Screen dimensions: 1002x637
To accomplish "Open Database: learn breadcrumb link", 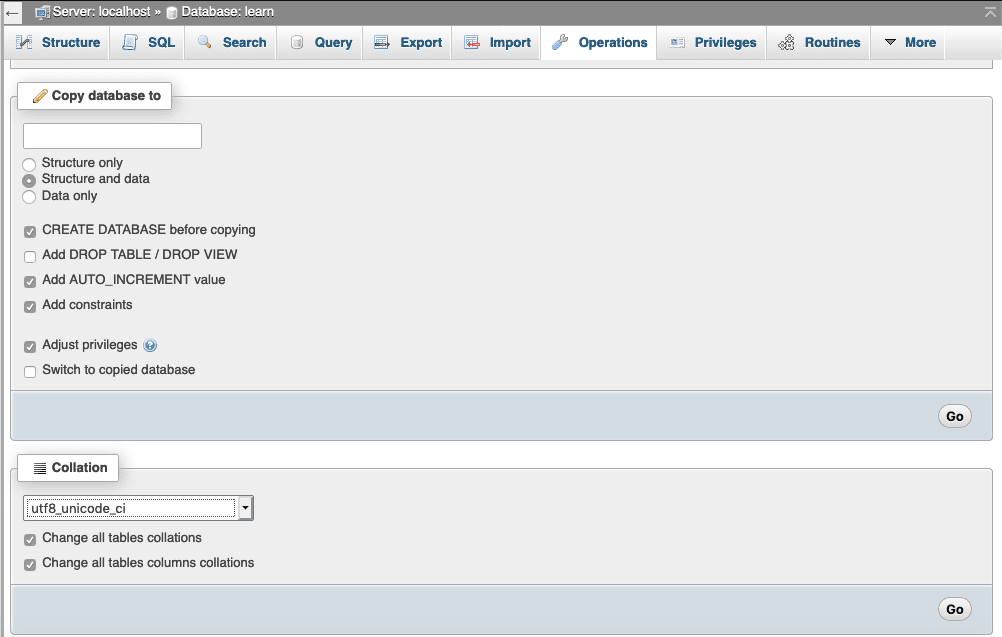I will pos(227,12).
